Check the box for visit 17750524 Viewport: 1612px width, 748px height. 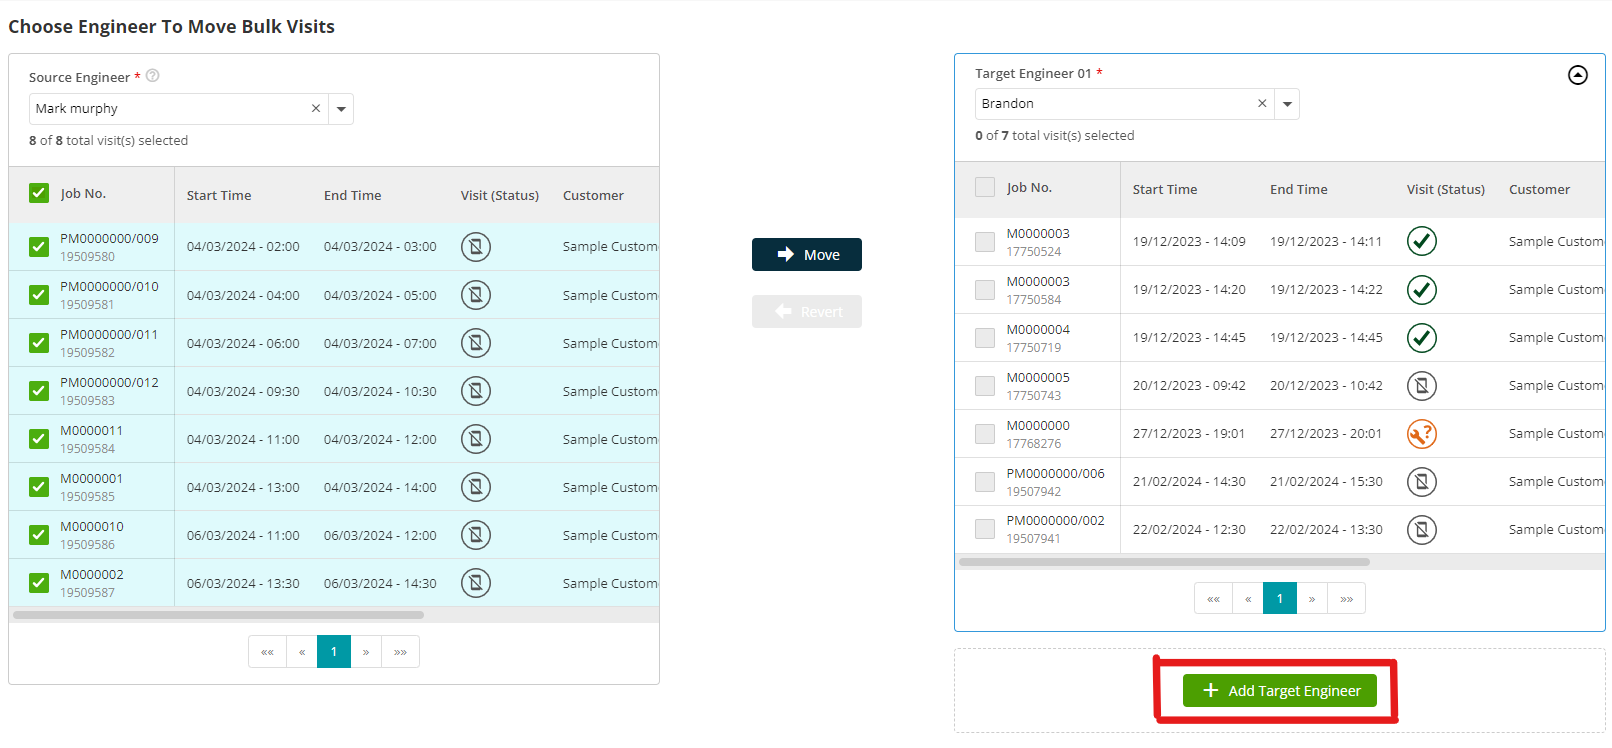(x=985, y=241)
